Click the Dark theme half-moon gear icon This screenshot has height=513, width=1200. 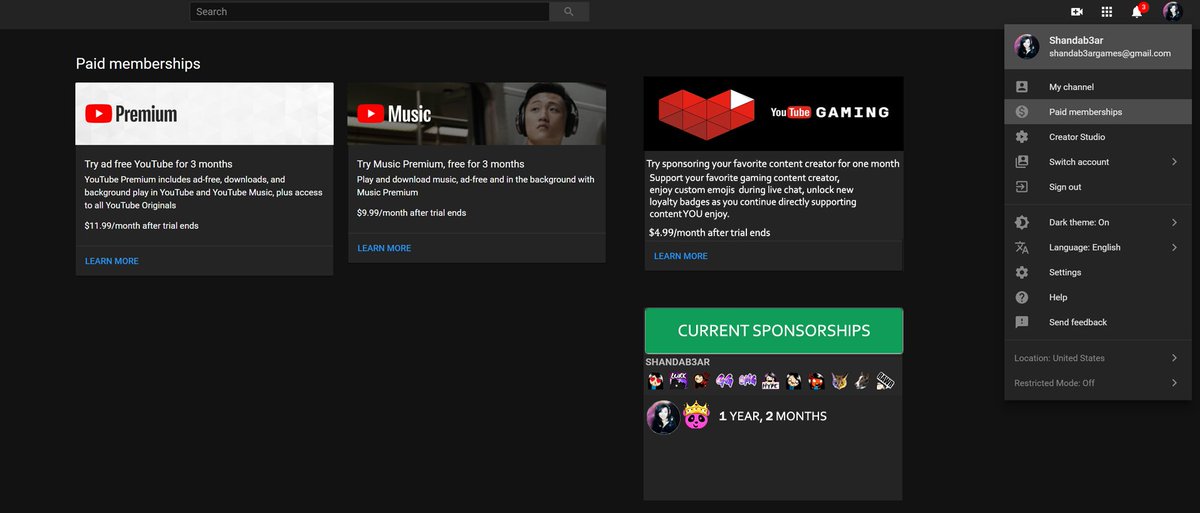(1022, 222)
